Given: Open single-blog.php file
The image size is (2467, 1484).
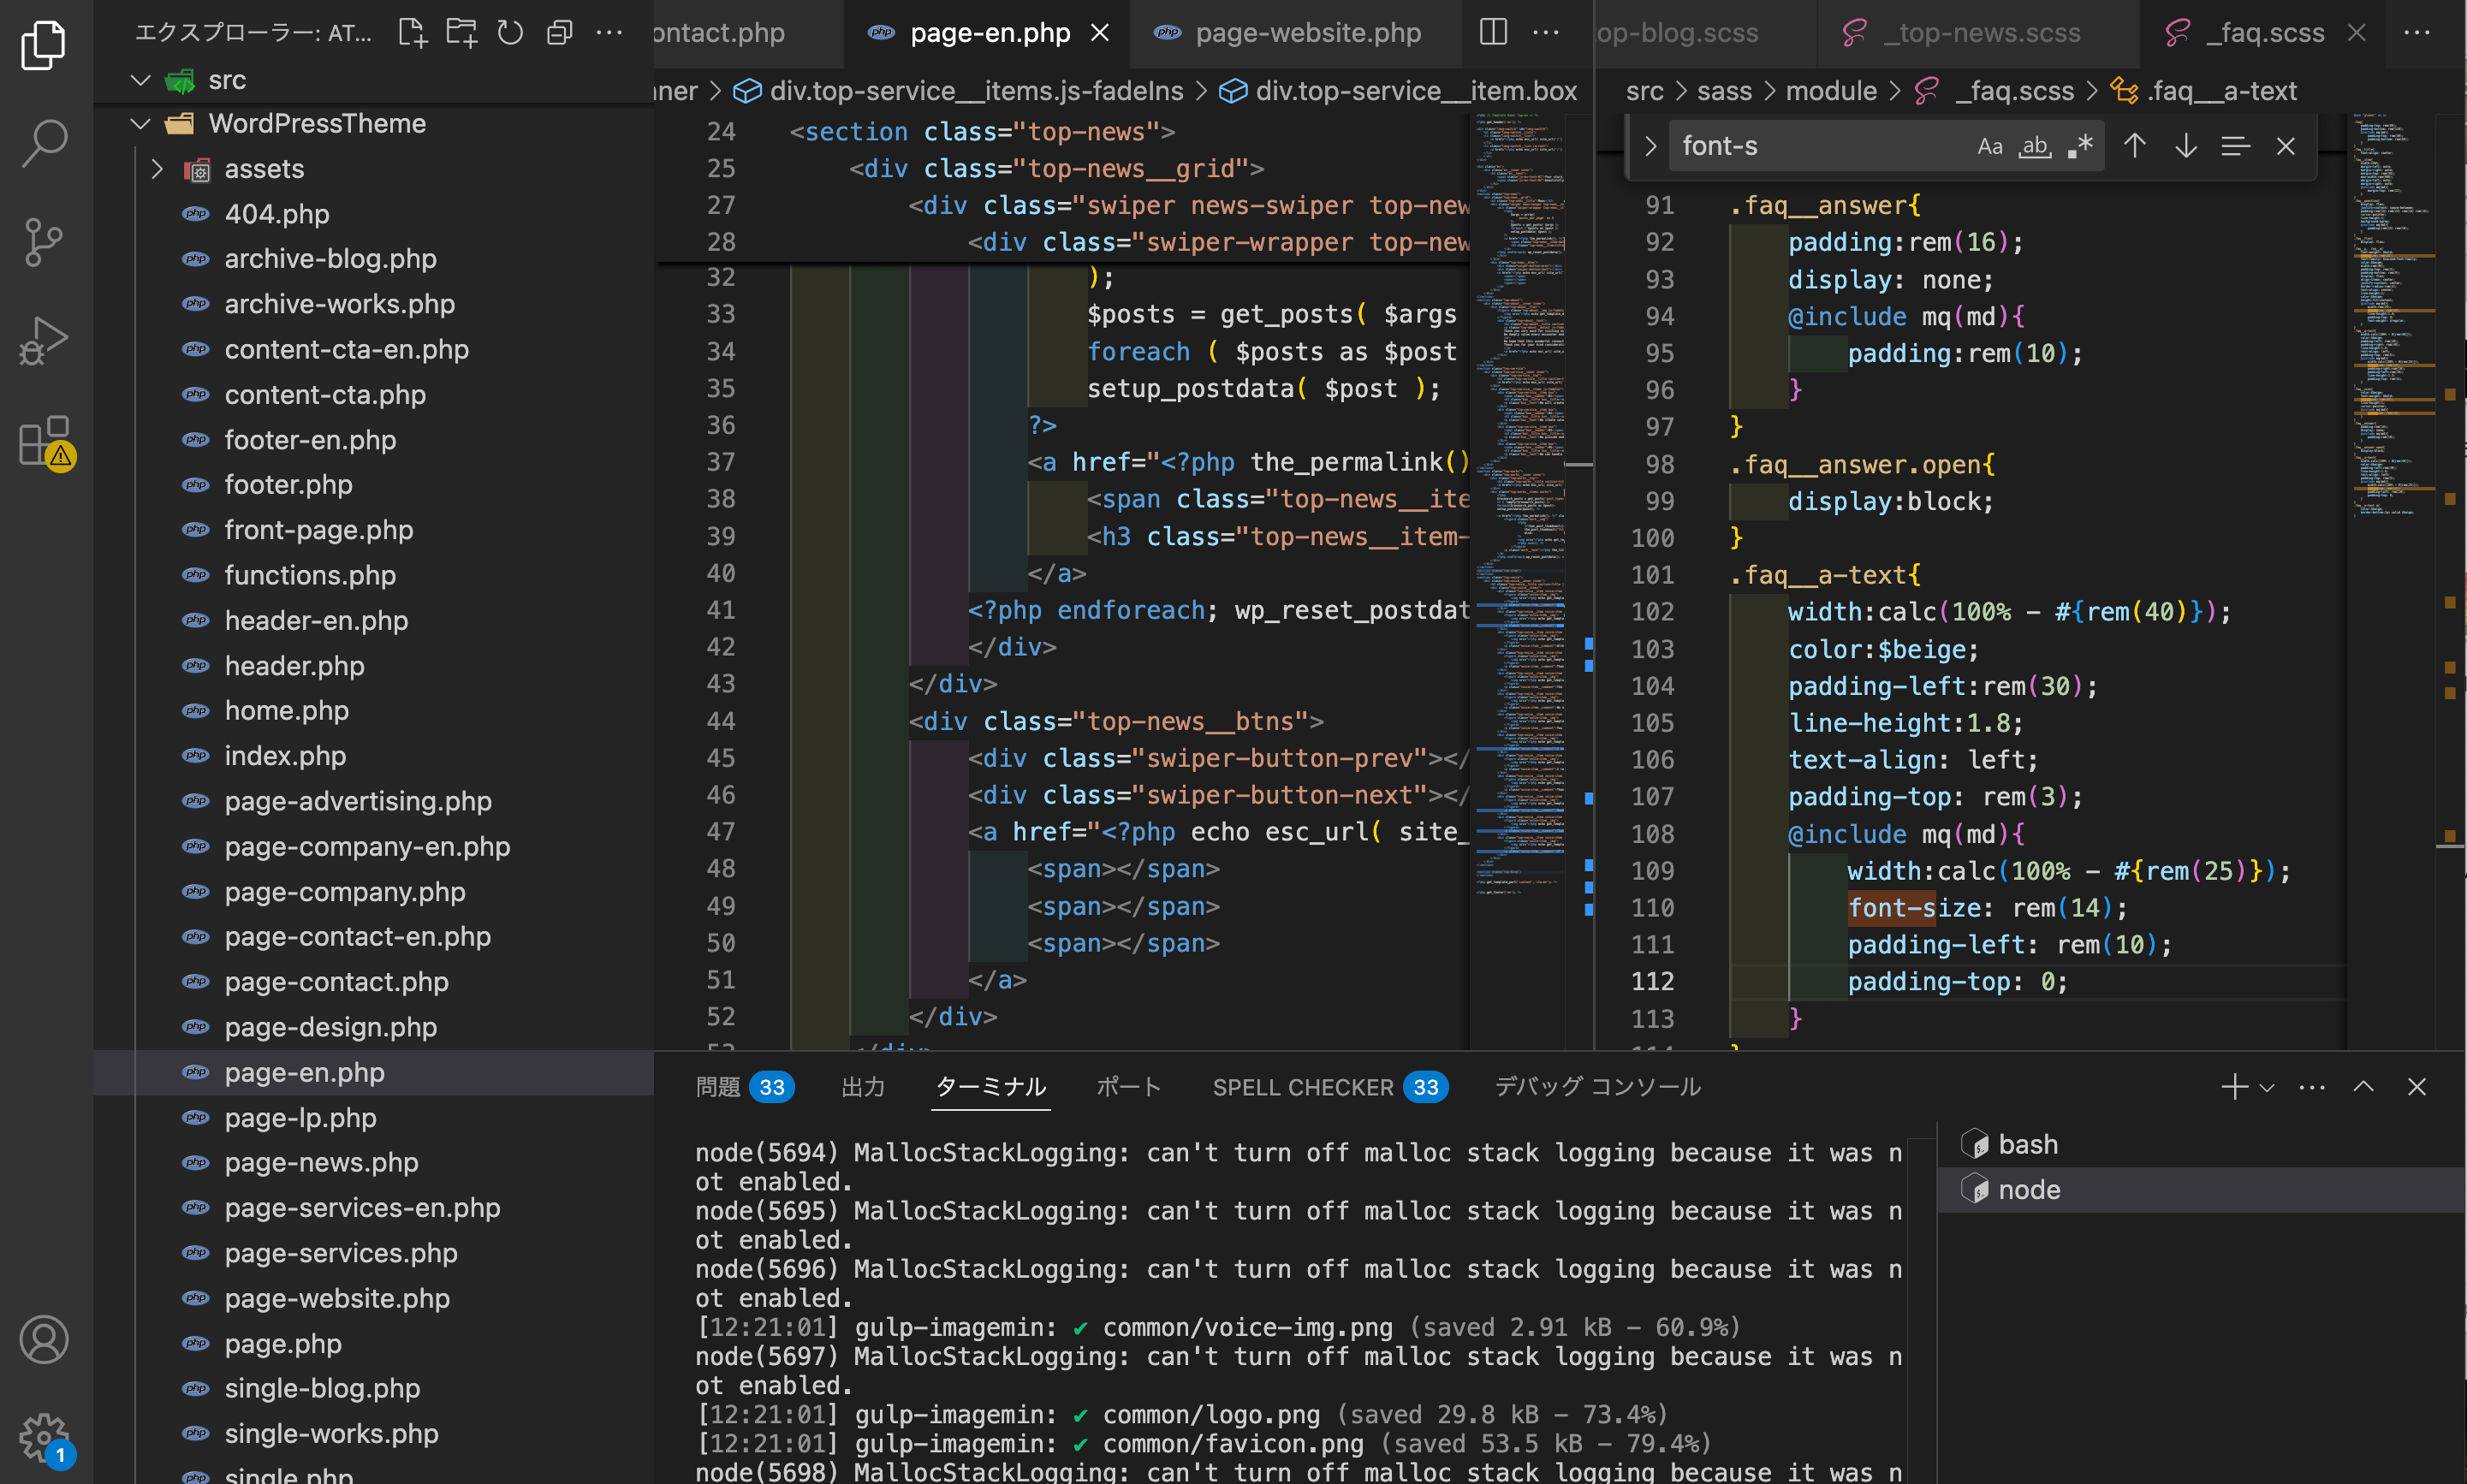Looking at the screenshot, I should [x=322, y=1389].
